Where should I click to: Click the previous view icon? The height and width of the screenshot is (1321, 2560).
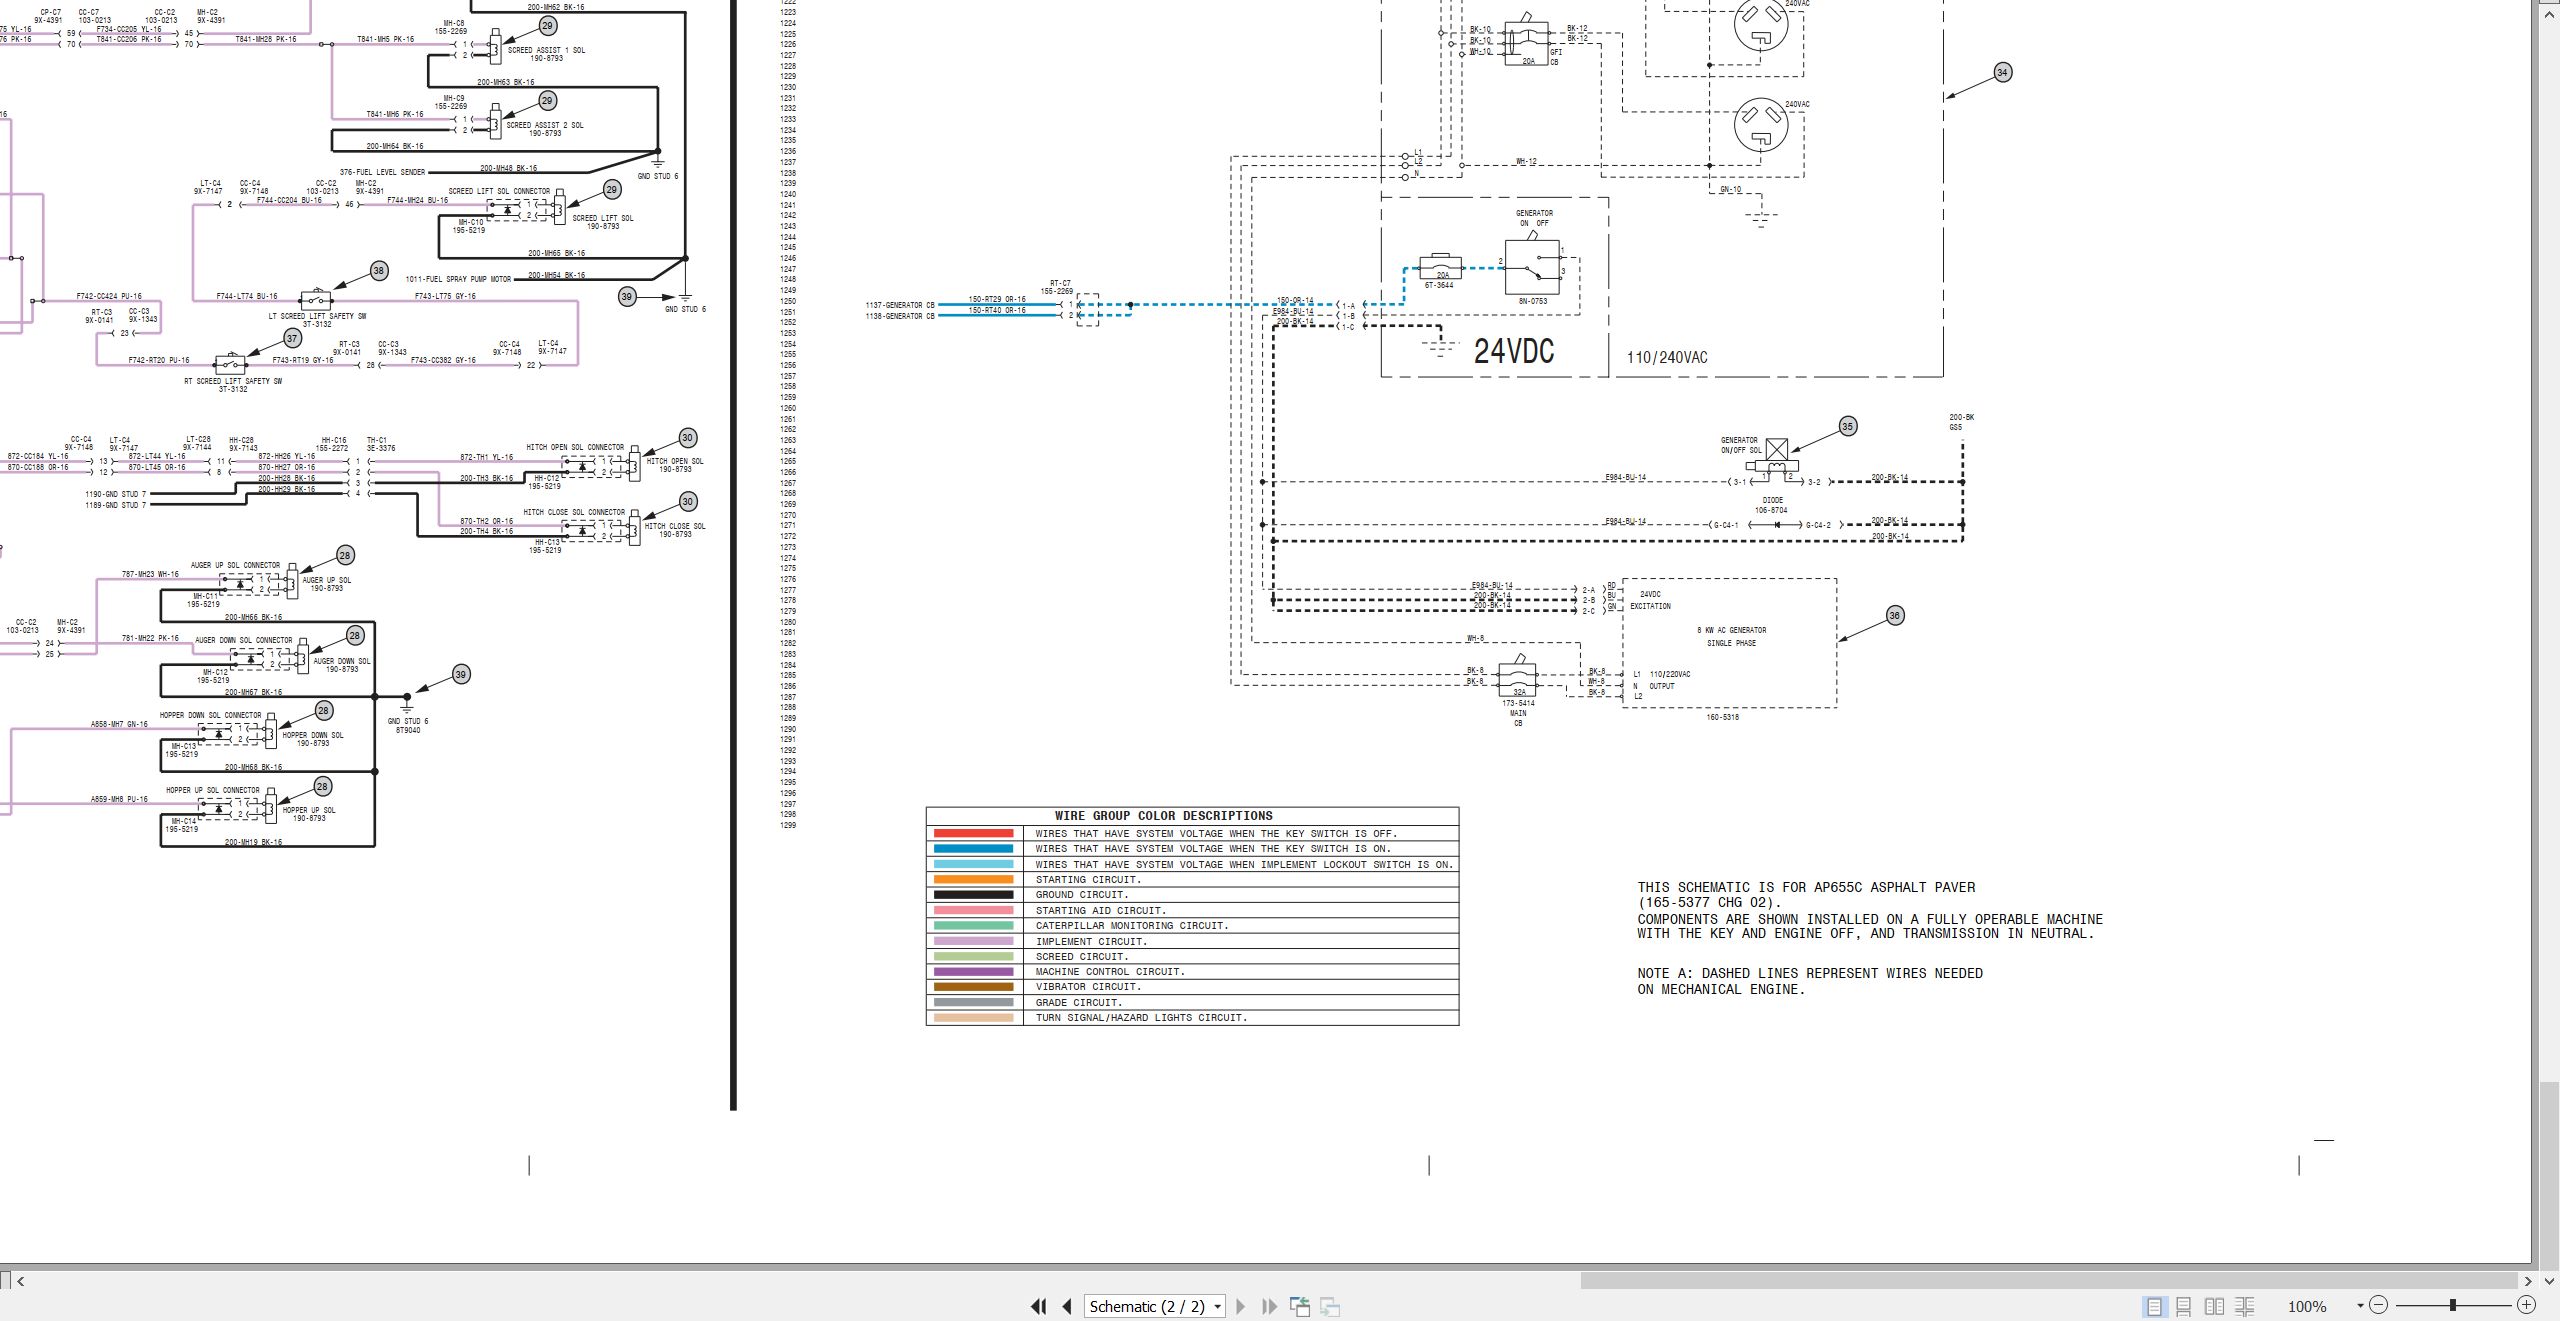[1300, 1306]
